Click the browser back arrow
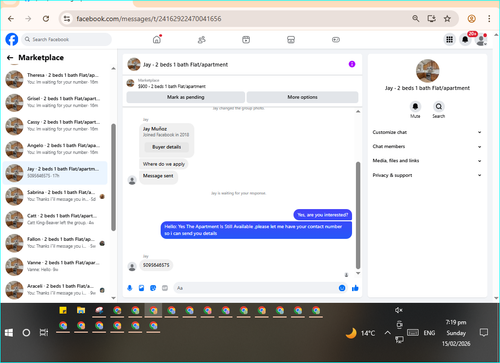500x363 pixels. click(x=11, y=19)
